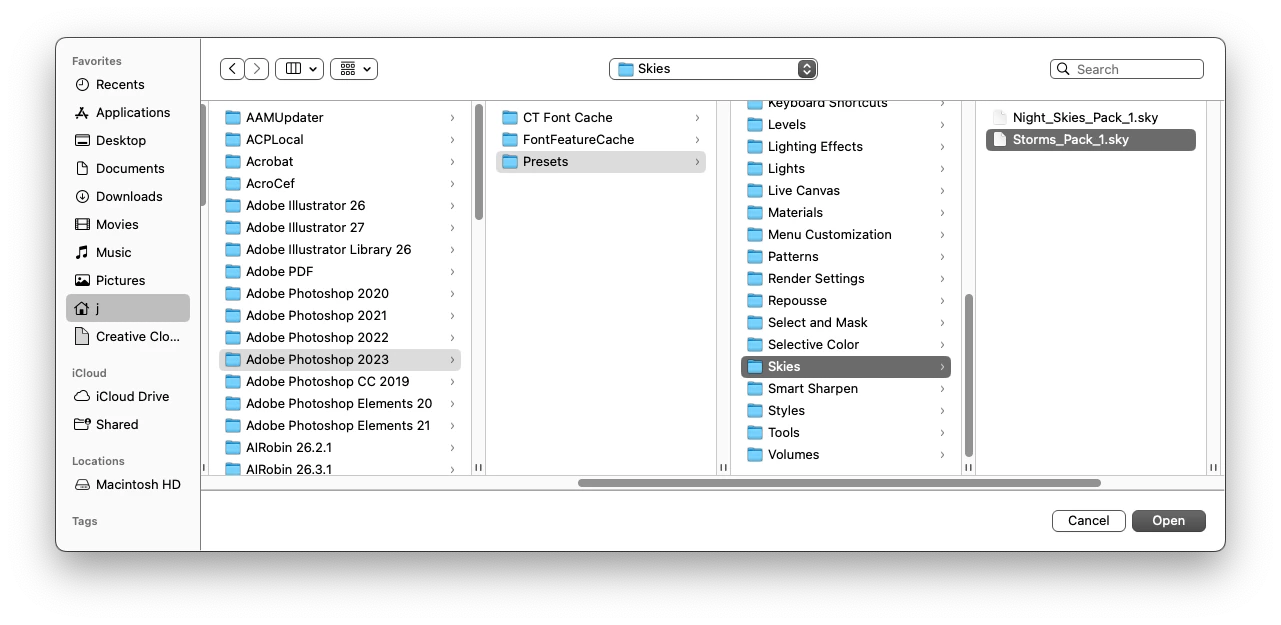Select the FontFeatureCache folder
This screenshot has width=1281, height=625.
601,140
